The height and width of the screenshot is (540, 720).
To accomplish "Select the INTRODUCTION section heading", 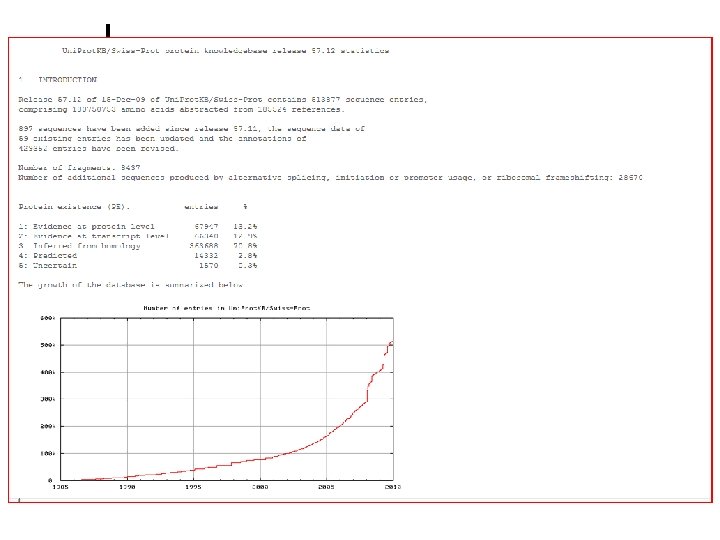I will pos(68,79).
